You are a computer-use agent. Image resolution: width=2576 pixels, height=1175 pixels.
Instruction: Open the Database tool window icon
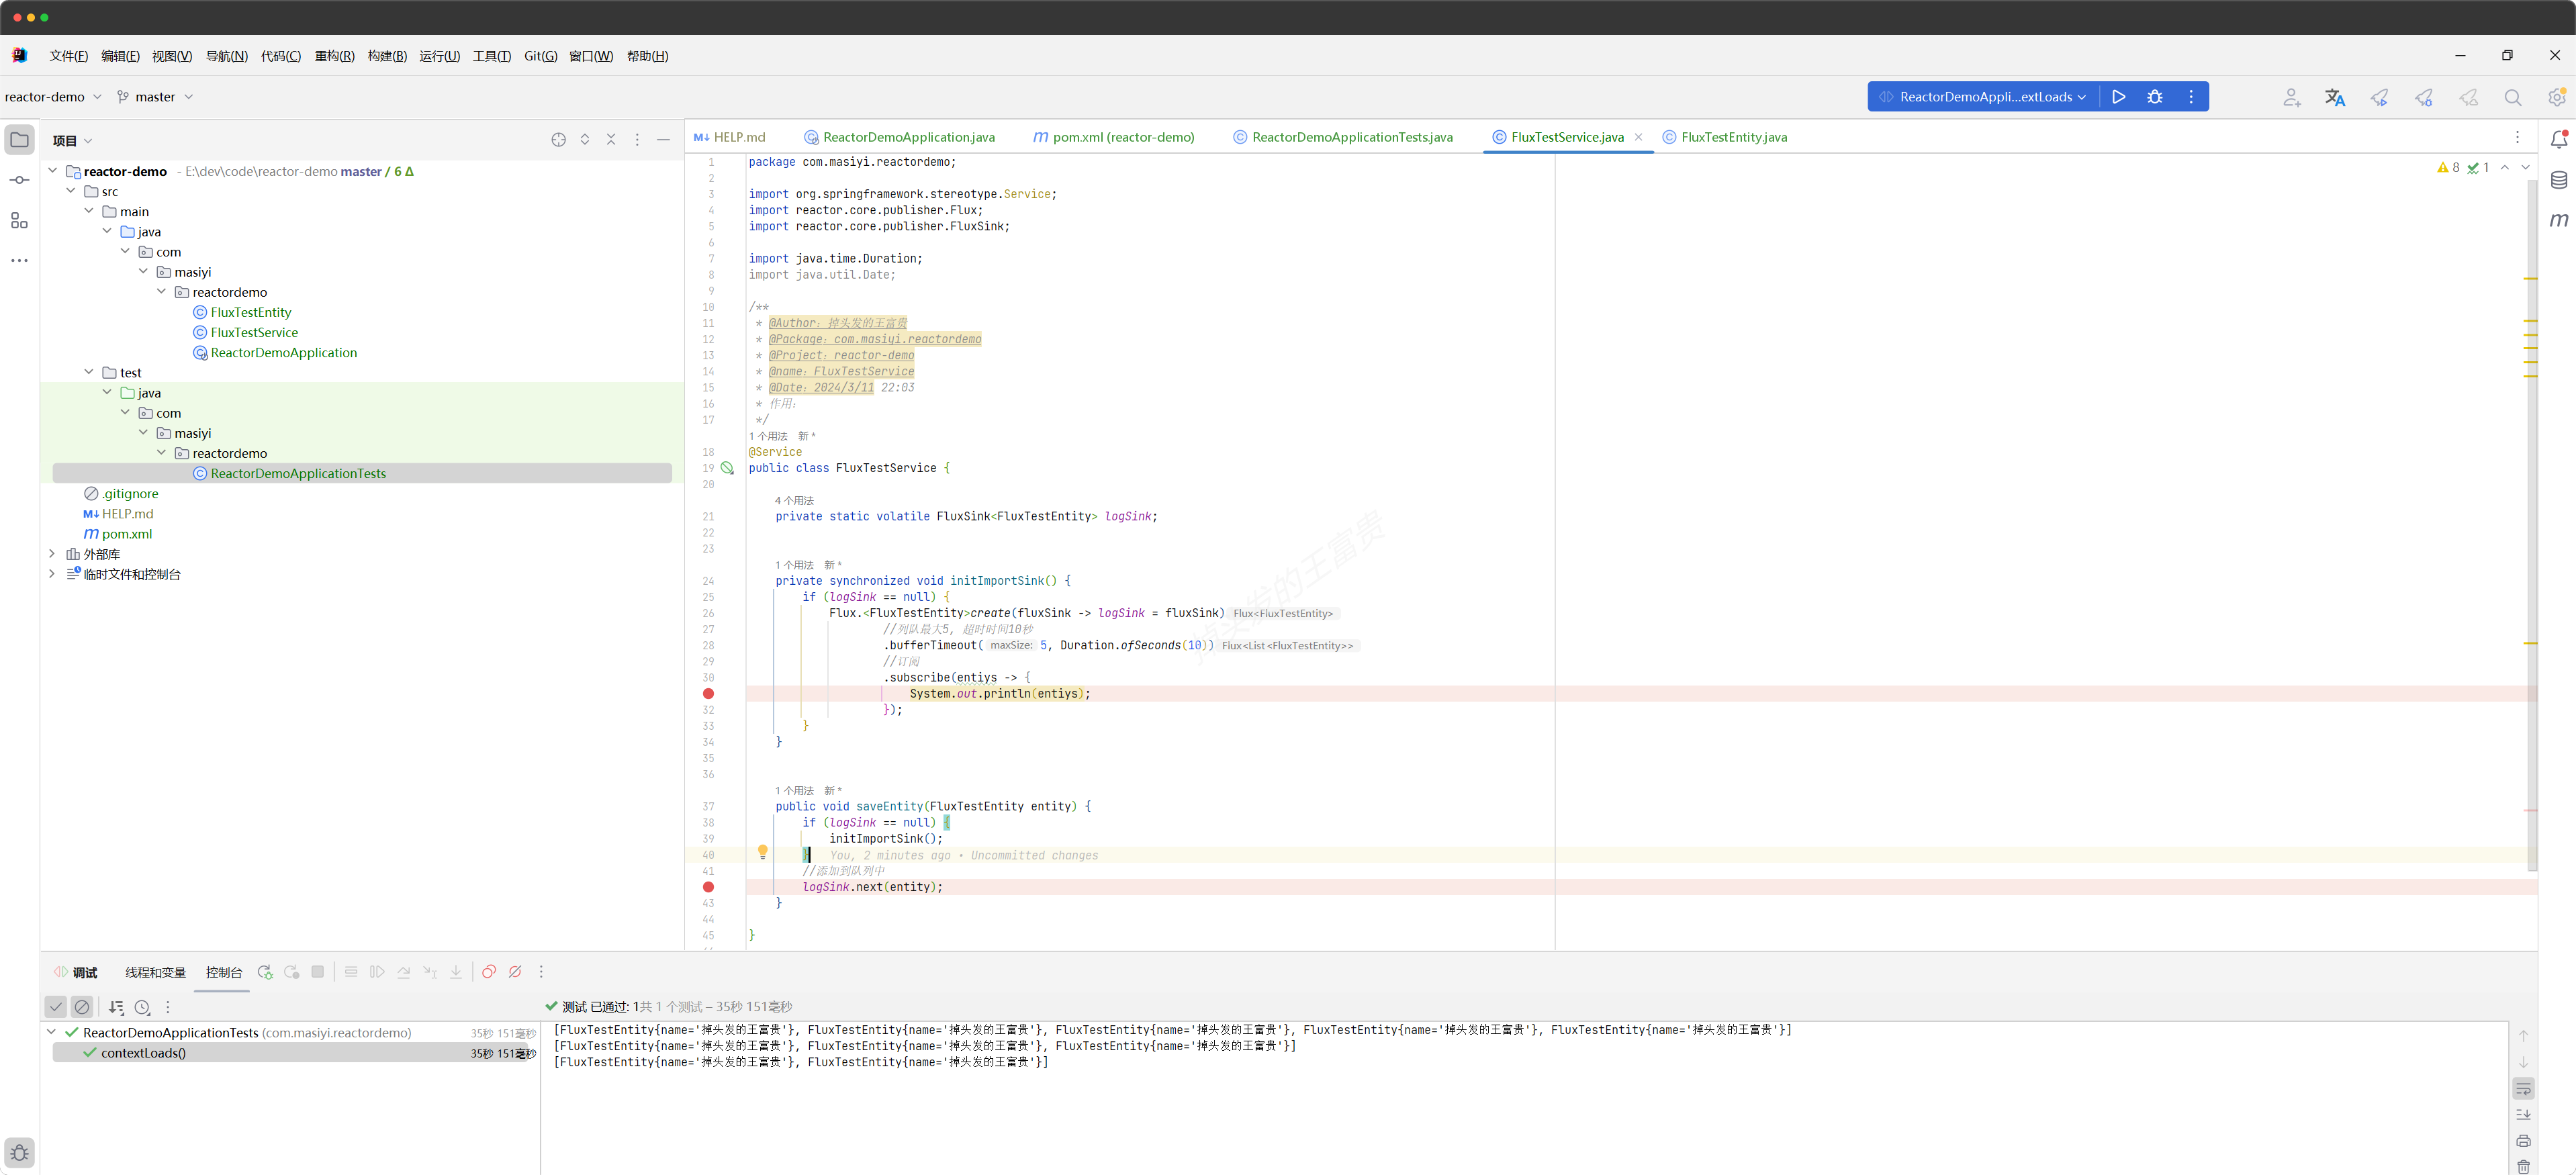[x=2558, y=180]
